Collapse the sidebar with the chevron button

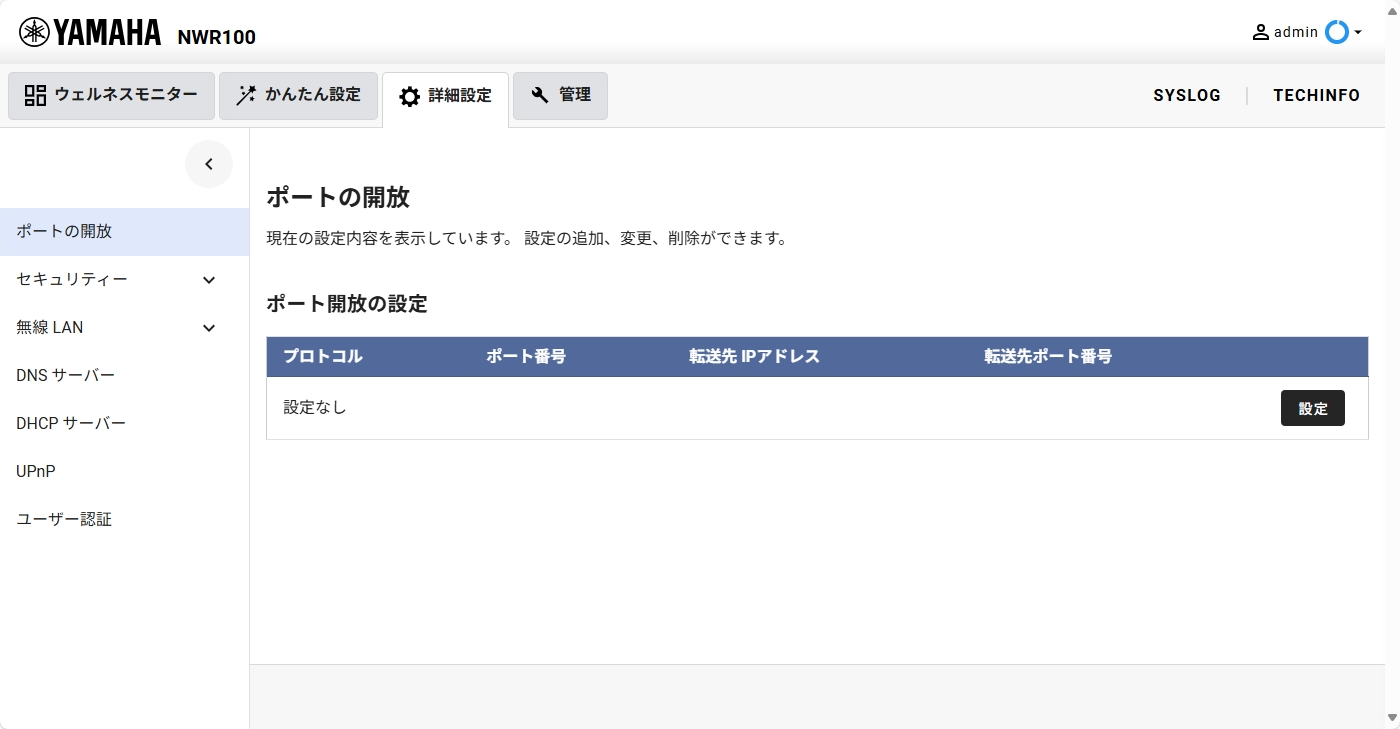[x=209, y=164]
